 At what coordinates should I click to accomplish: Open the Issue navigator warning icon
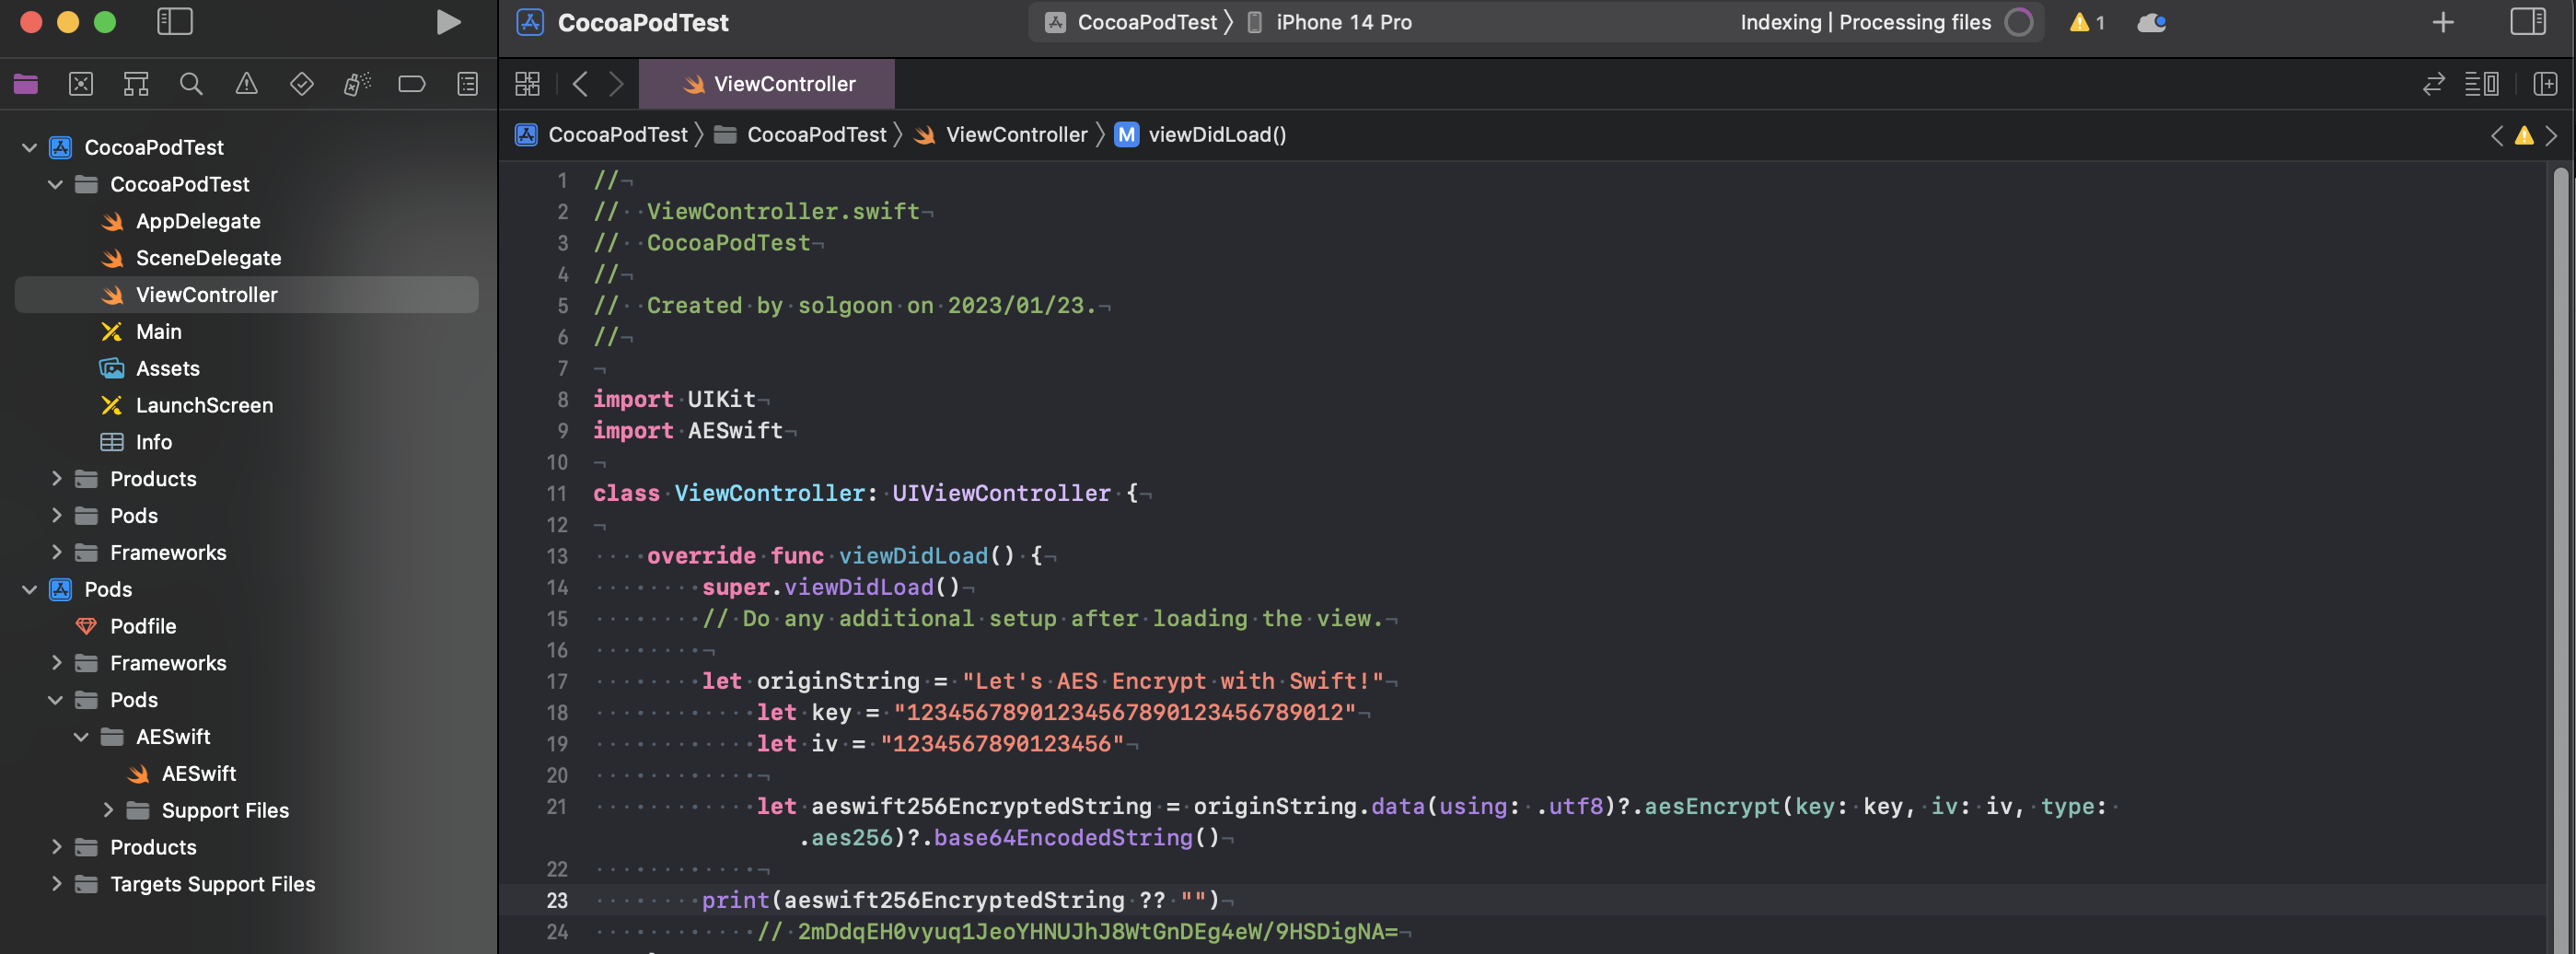pos(246,84)
